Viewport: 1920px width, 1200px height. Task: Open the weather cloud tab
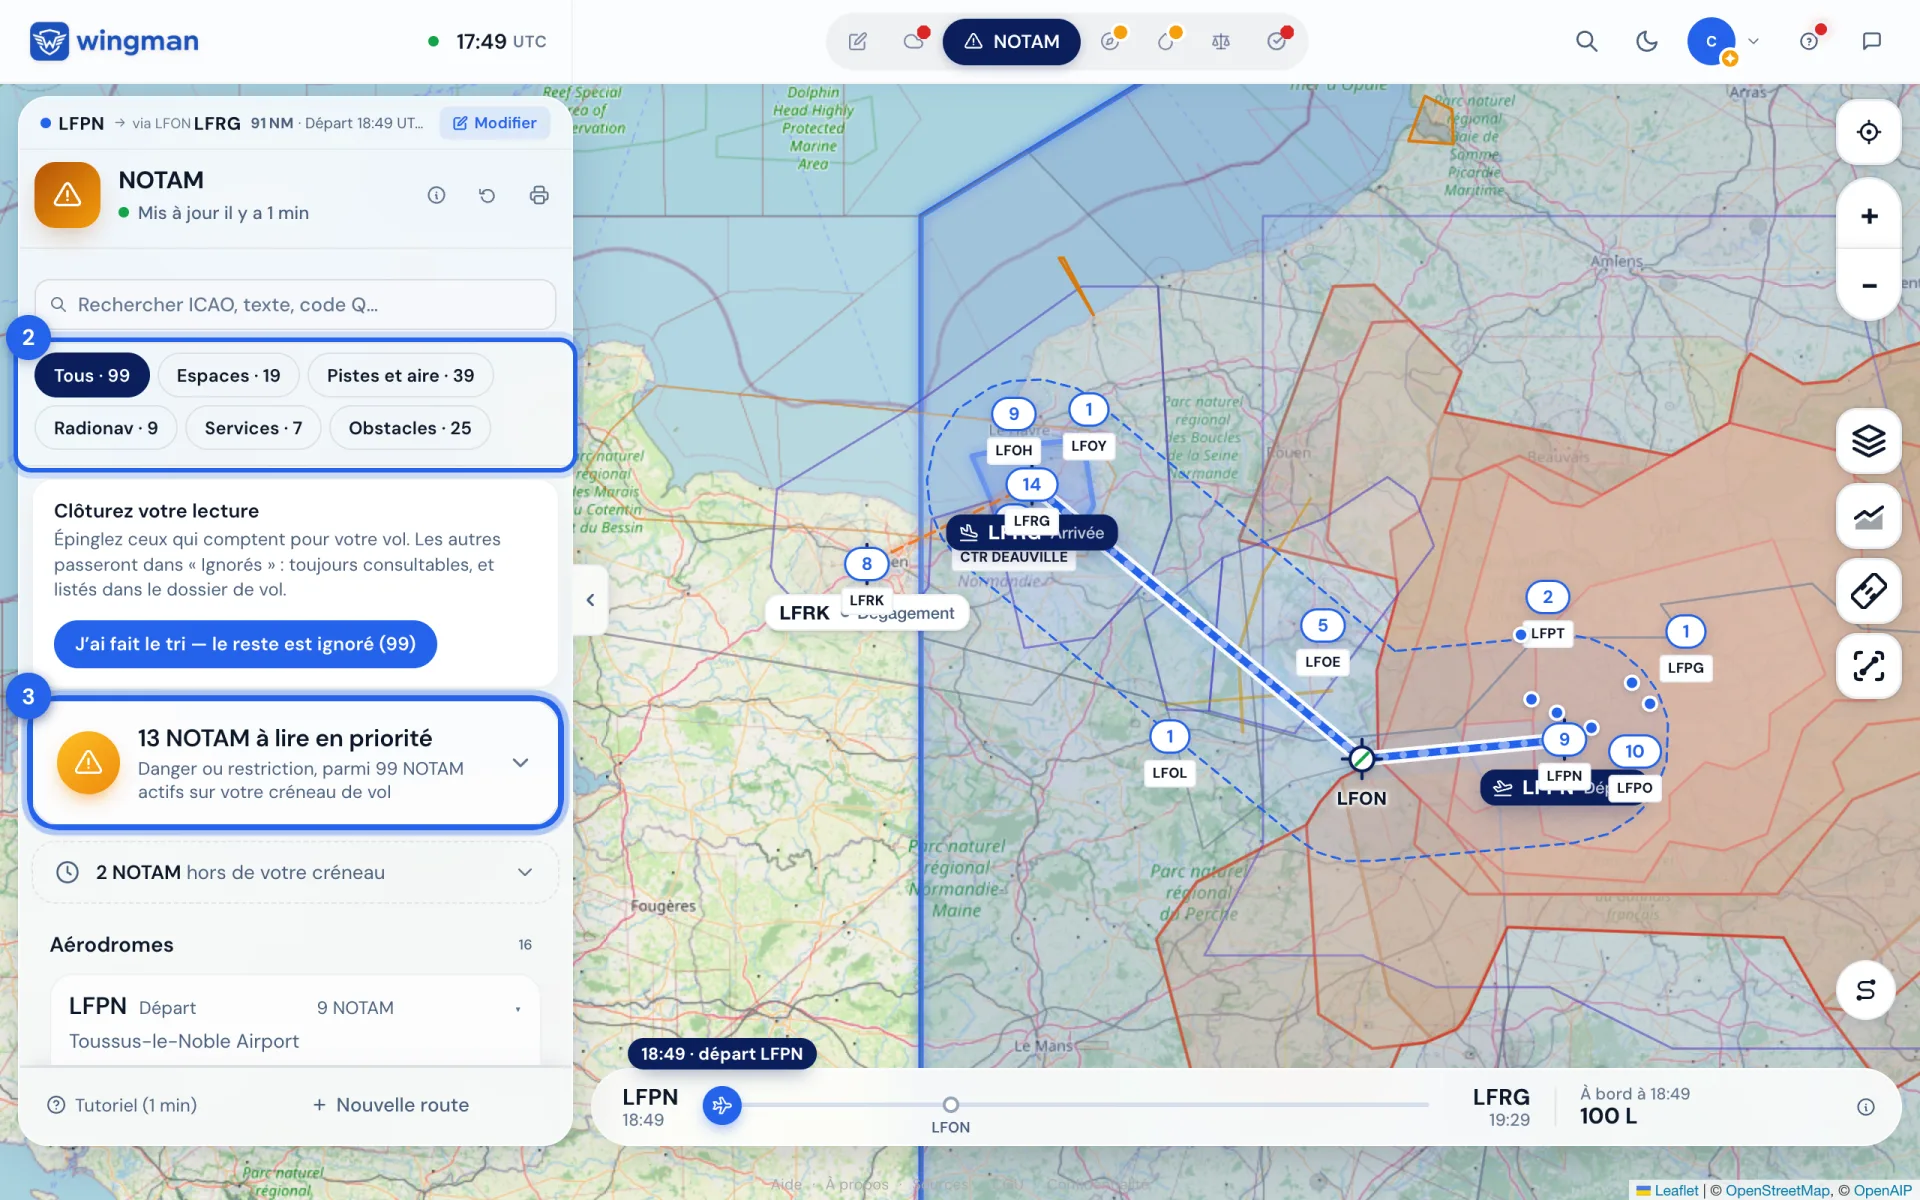tap(914, 42)
